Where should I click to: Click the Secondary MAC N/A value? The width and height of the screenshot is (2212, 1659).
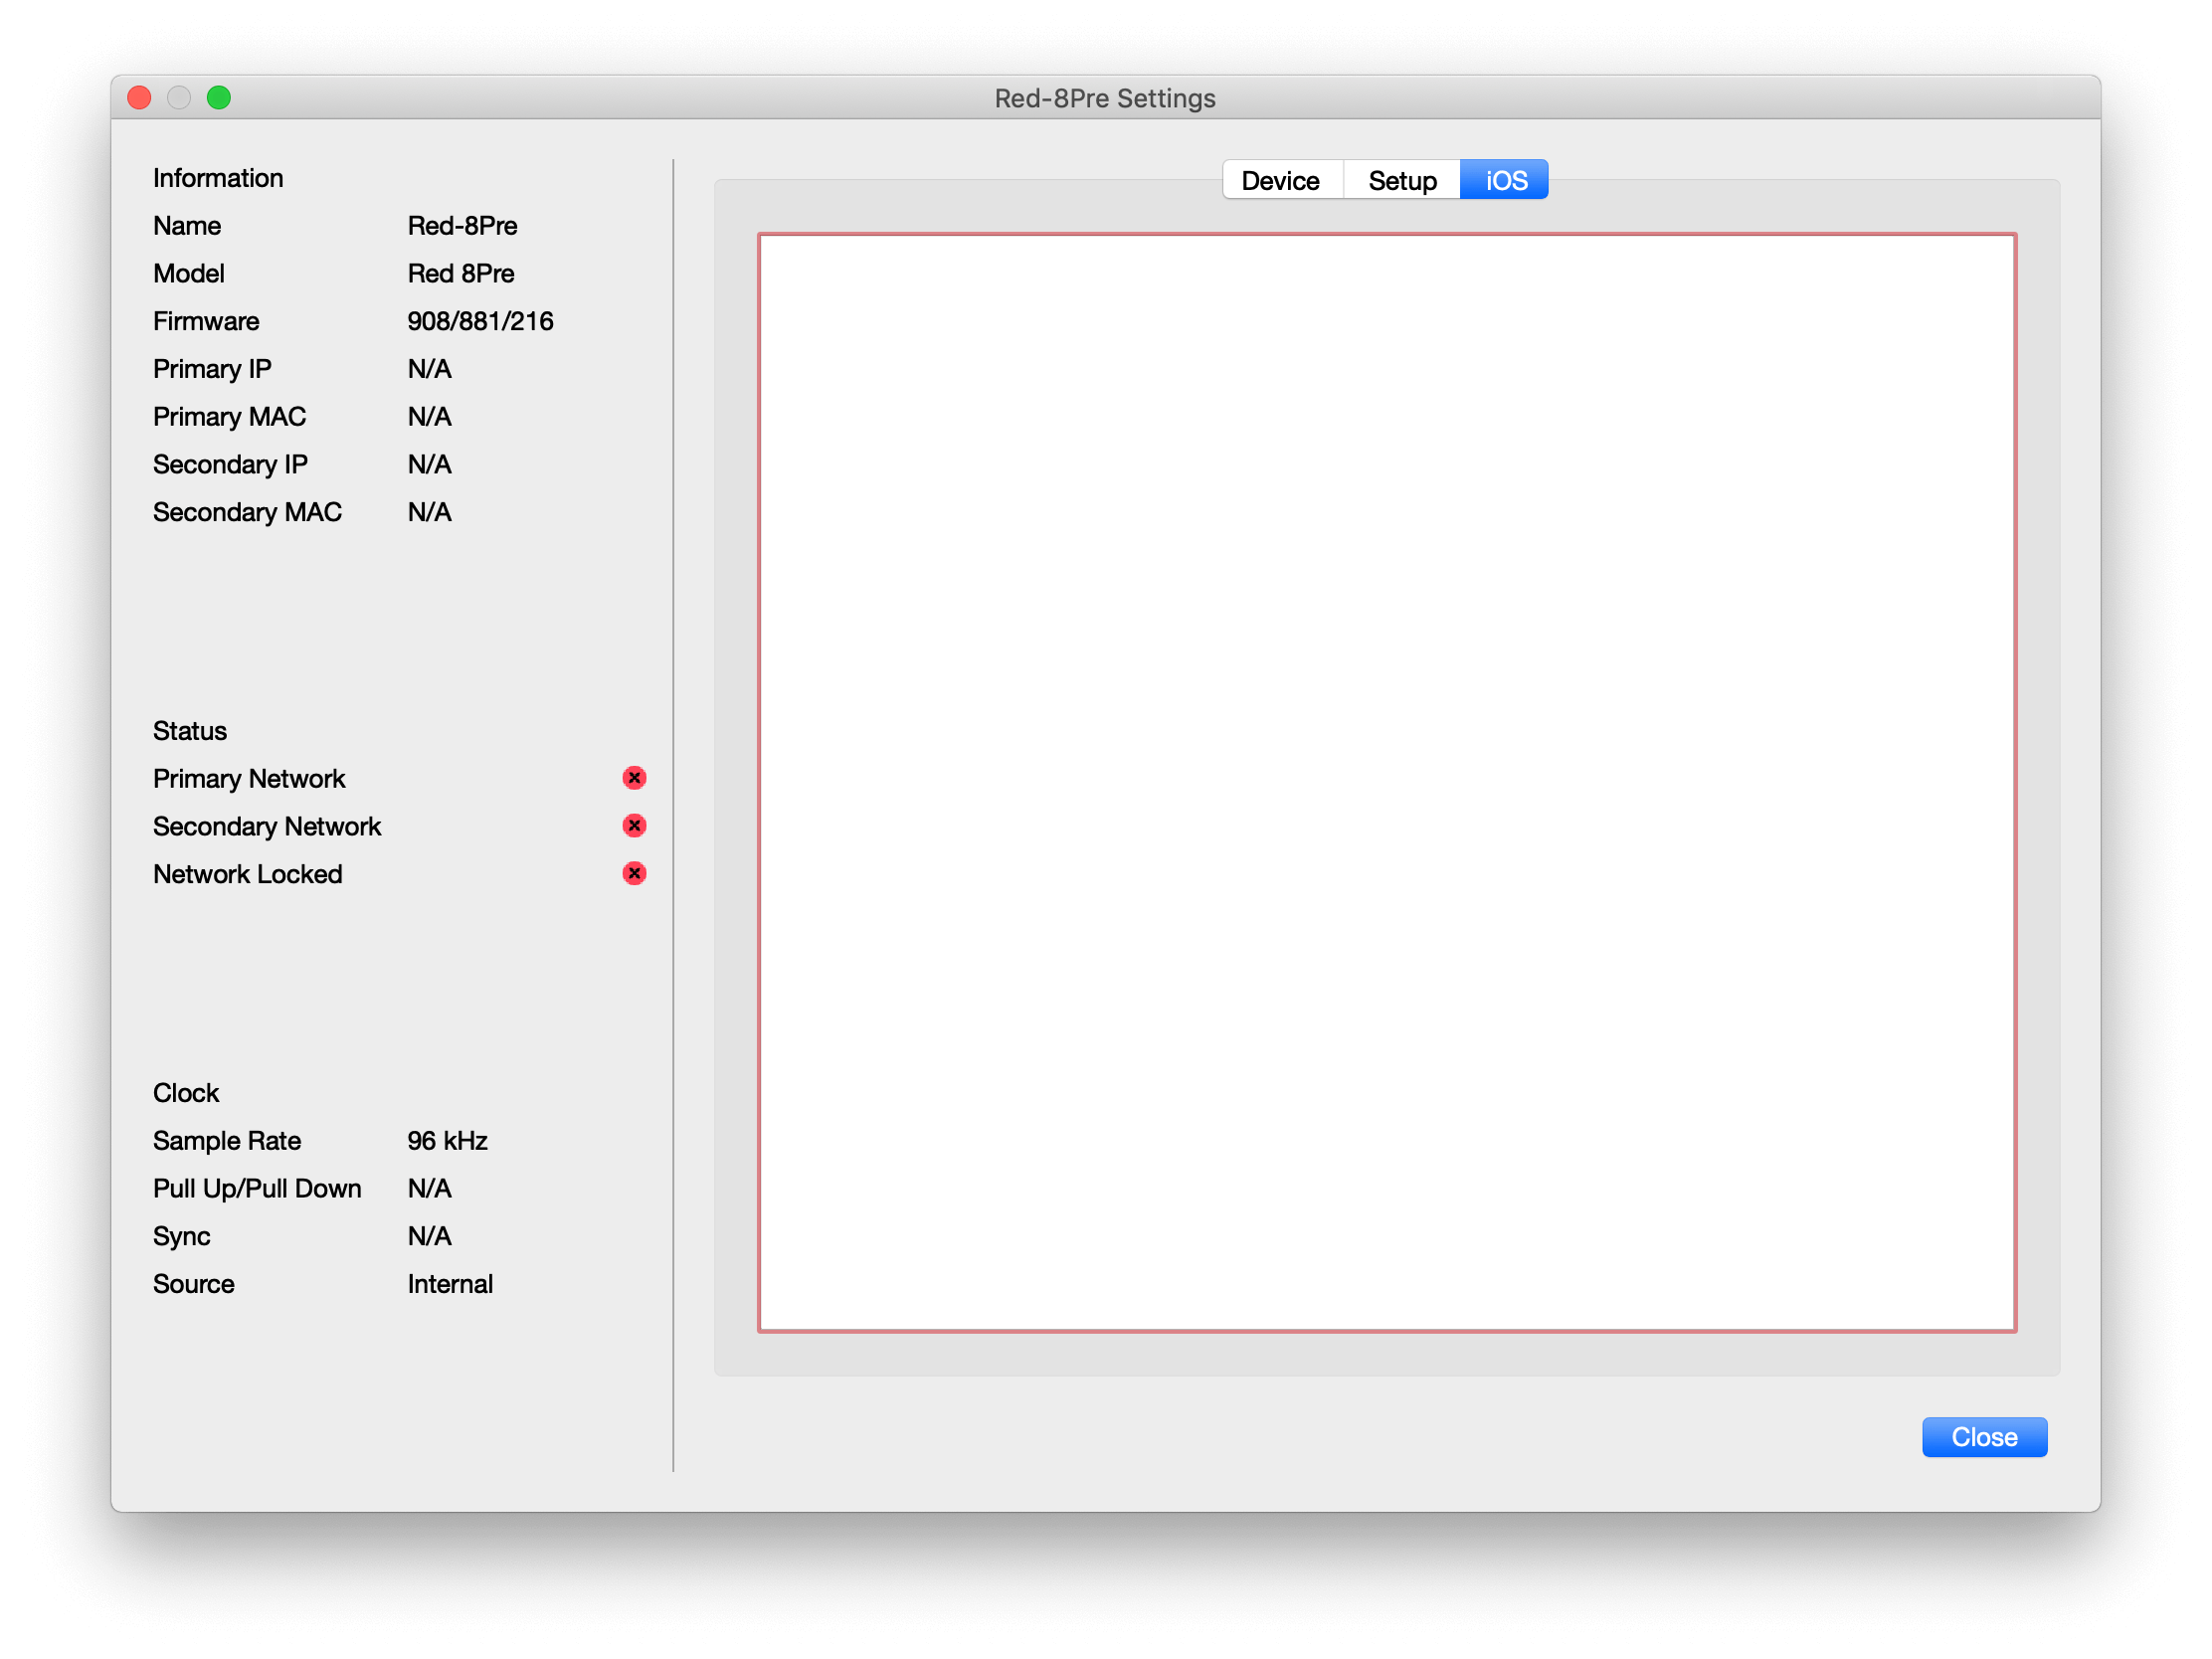pos(429,513)
